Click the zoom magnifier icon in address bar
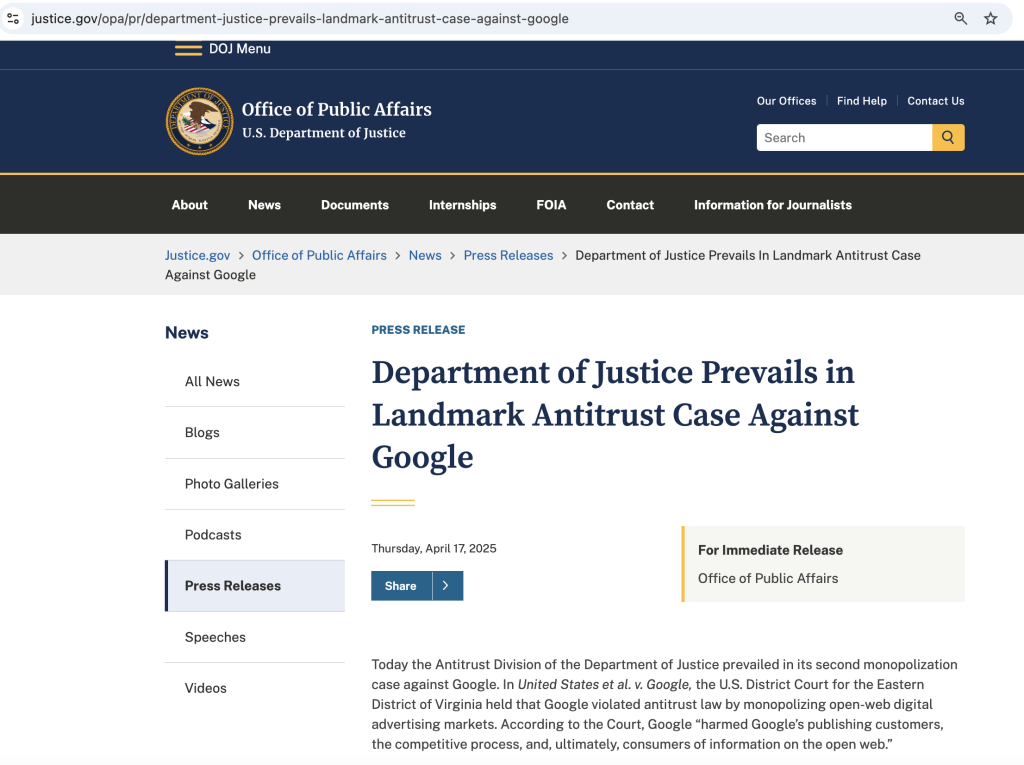Screen dimensions: 1024x765 coord(960,18)
